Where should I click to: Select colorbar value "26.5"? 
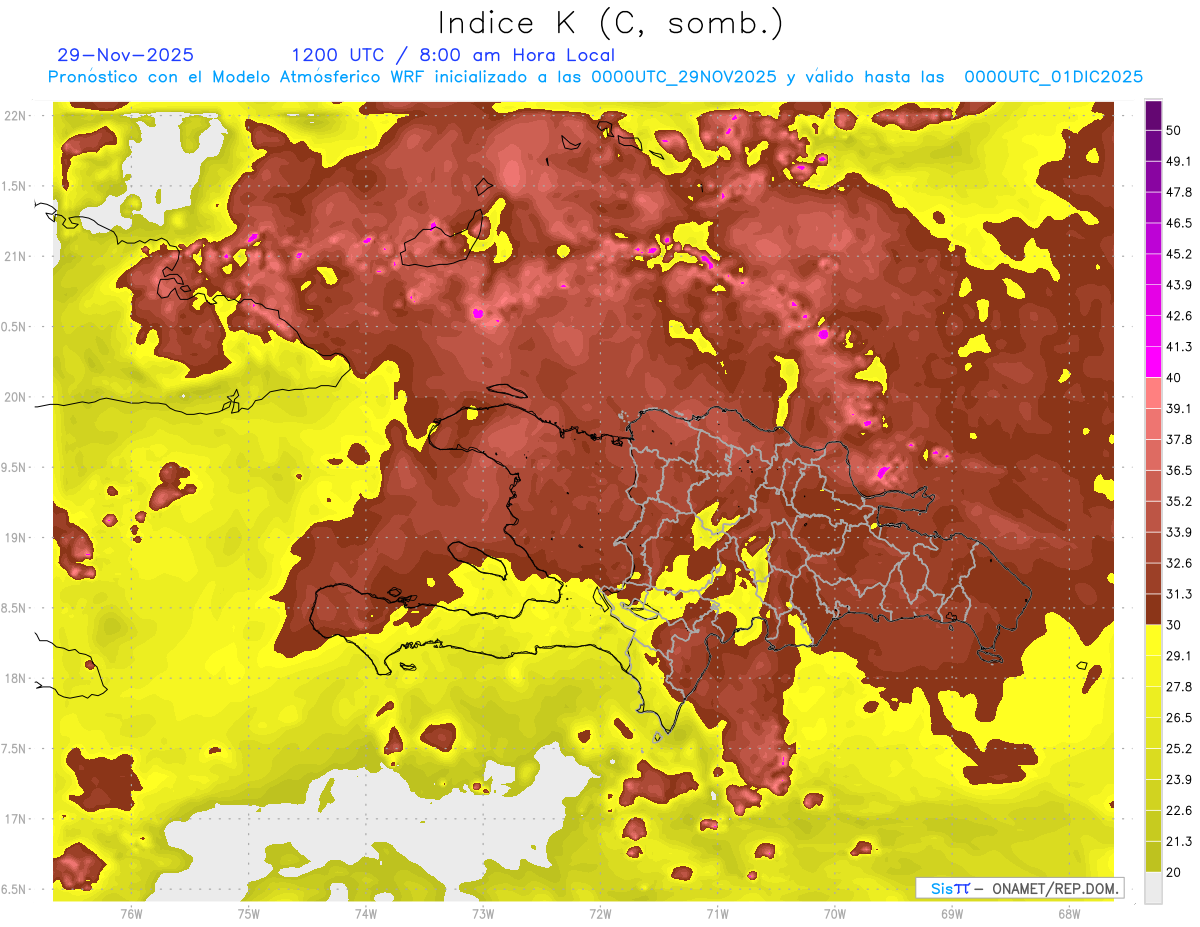pyautogui.click(x=1178, y=718)
